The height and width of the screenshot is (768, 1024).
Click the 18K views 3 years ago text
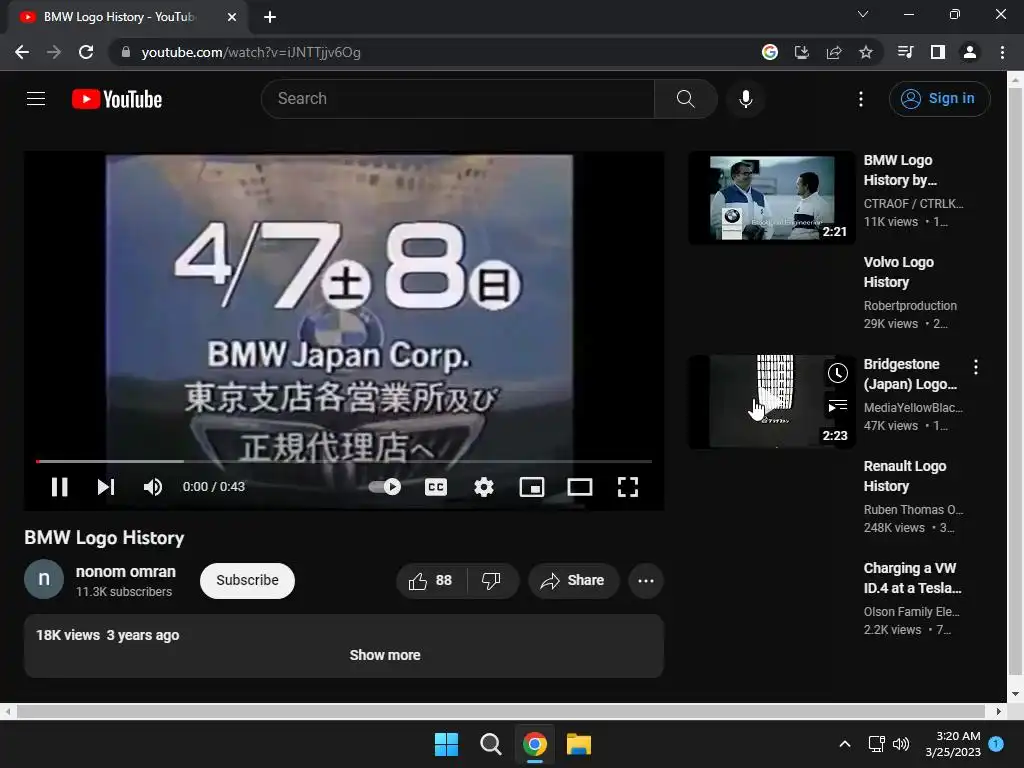tap(108, 635)
